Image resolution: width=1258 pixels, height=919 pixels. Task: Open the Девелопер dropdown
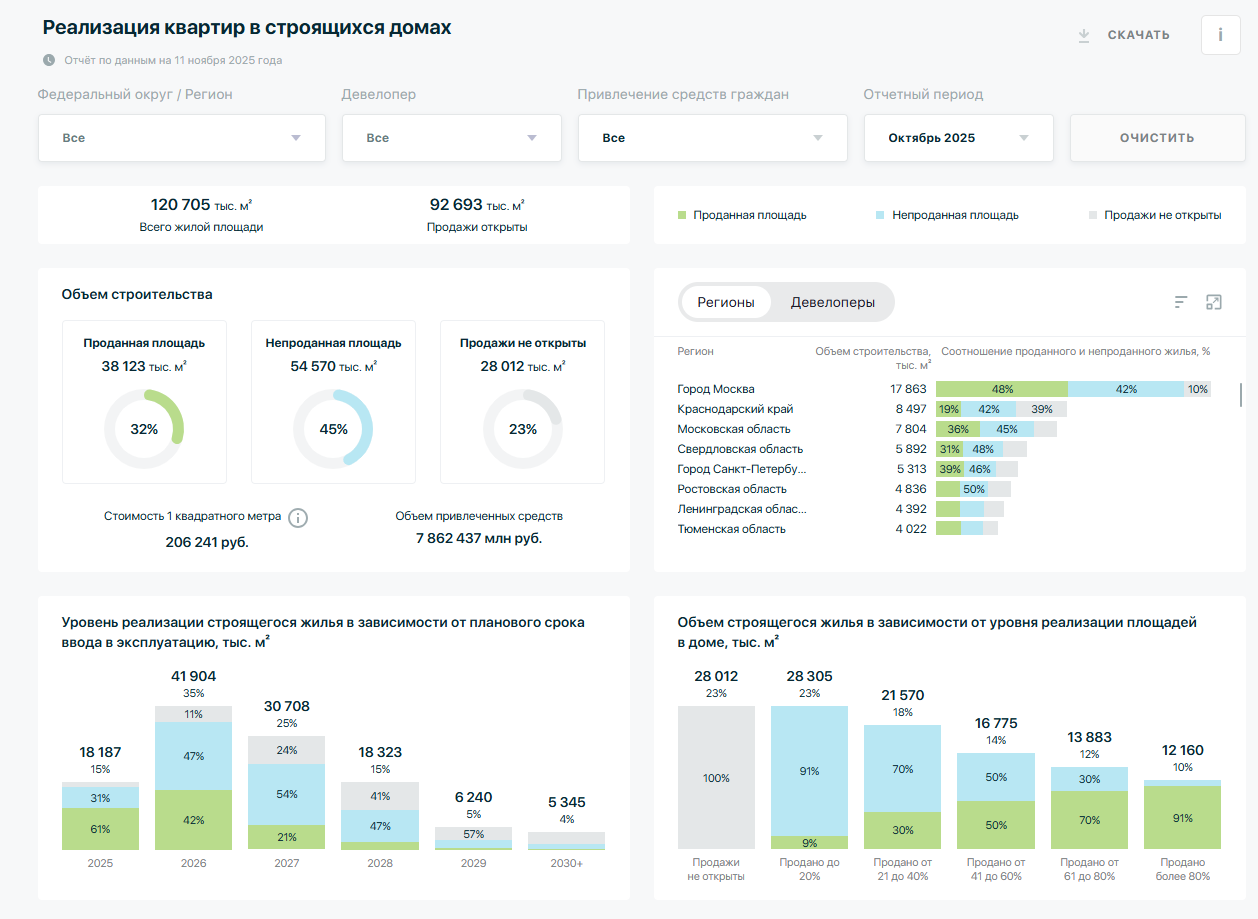(x=454, y=138)
